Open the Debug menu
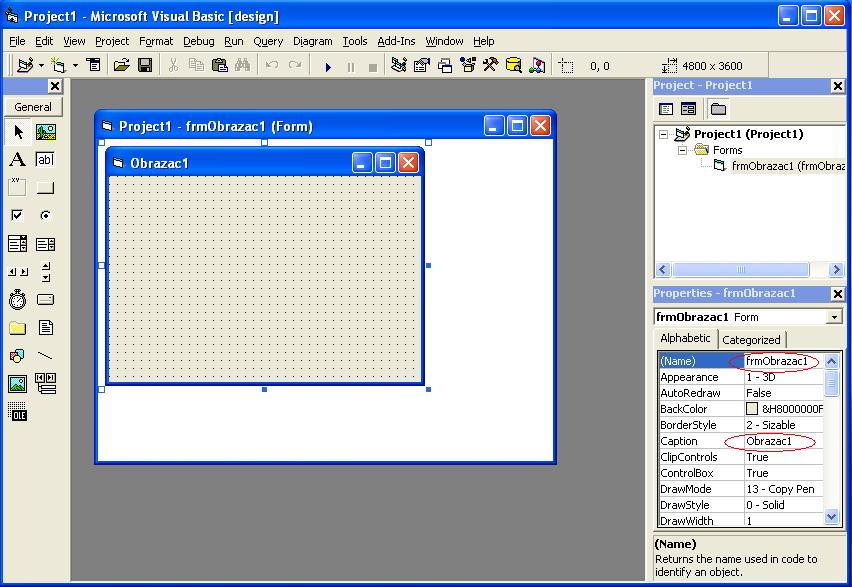The image size is (852, 587). (198, 41)
